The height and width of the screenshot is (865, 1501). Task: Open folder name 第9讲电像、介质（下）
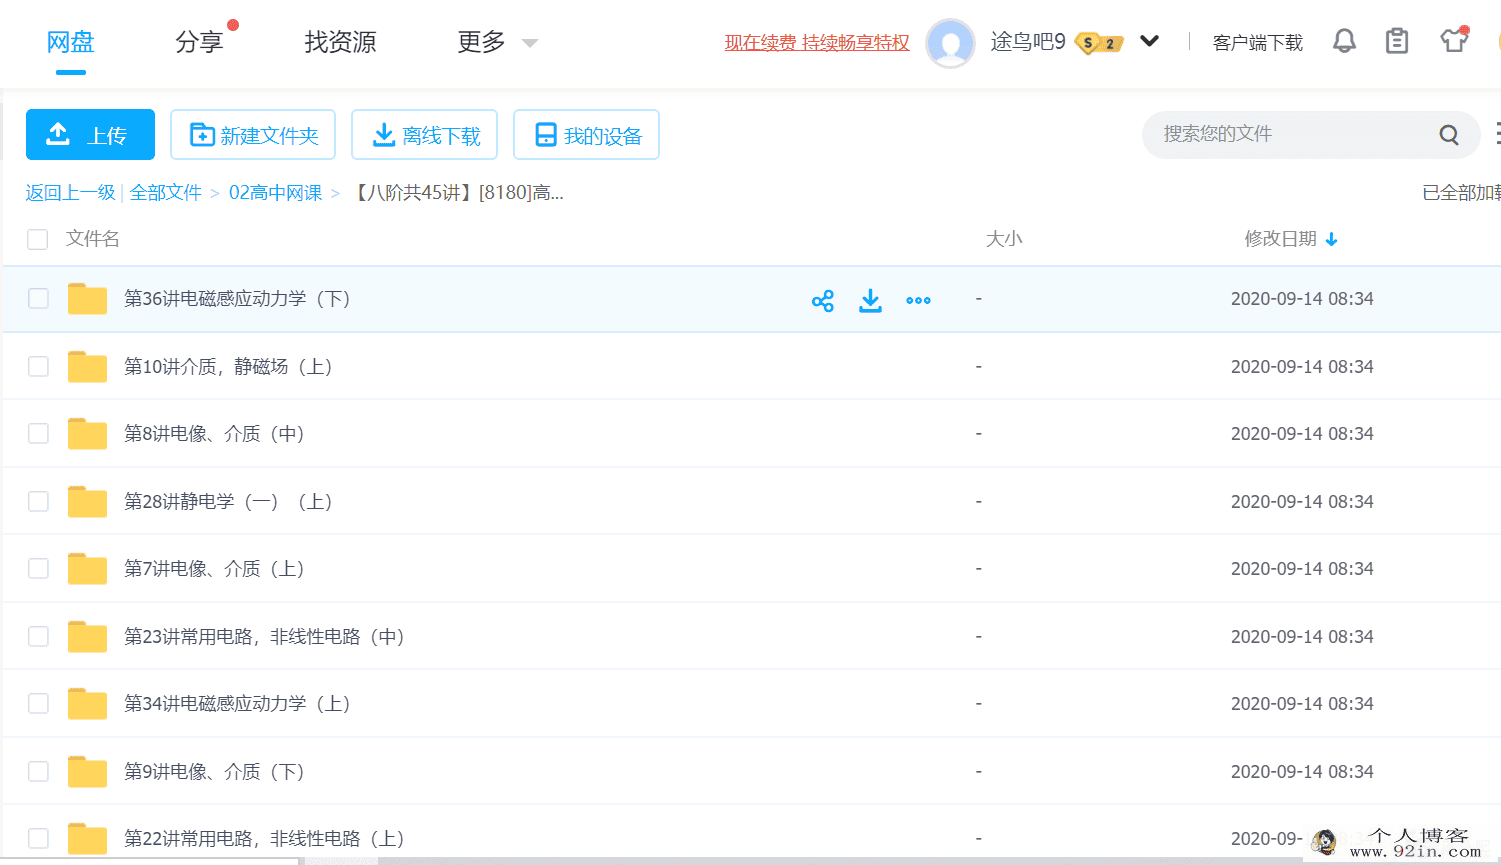pos(214,772)
